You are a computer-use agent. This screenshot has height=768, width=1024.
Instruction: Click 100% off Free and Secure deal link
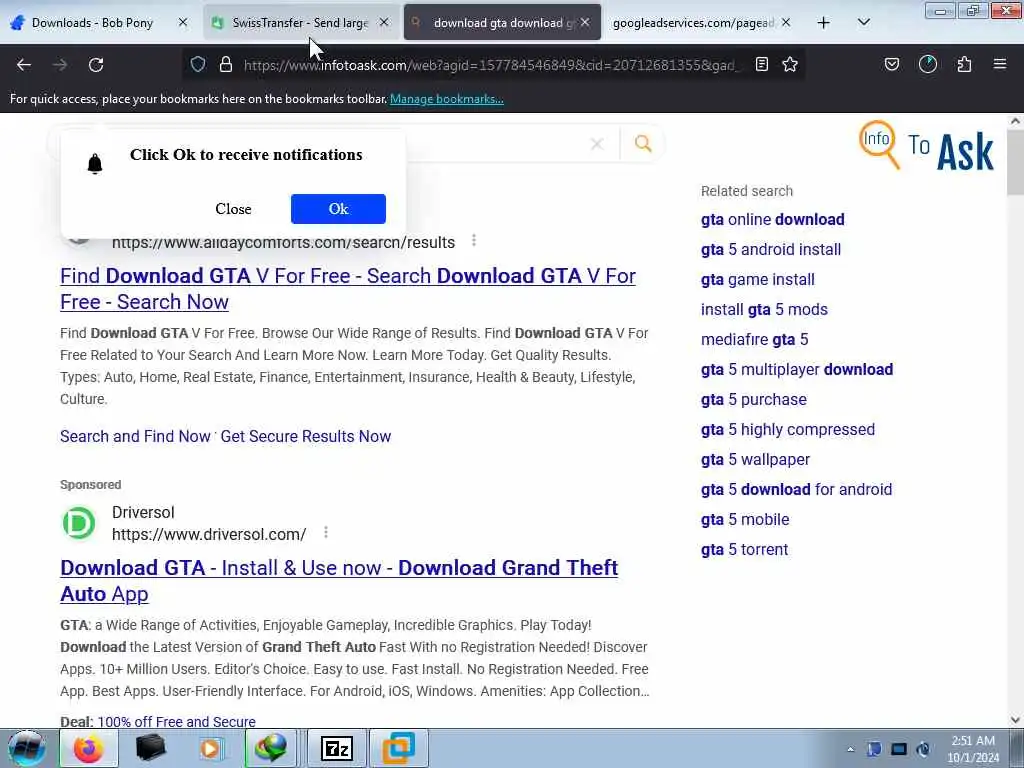[x=176, y=722]
